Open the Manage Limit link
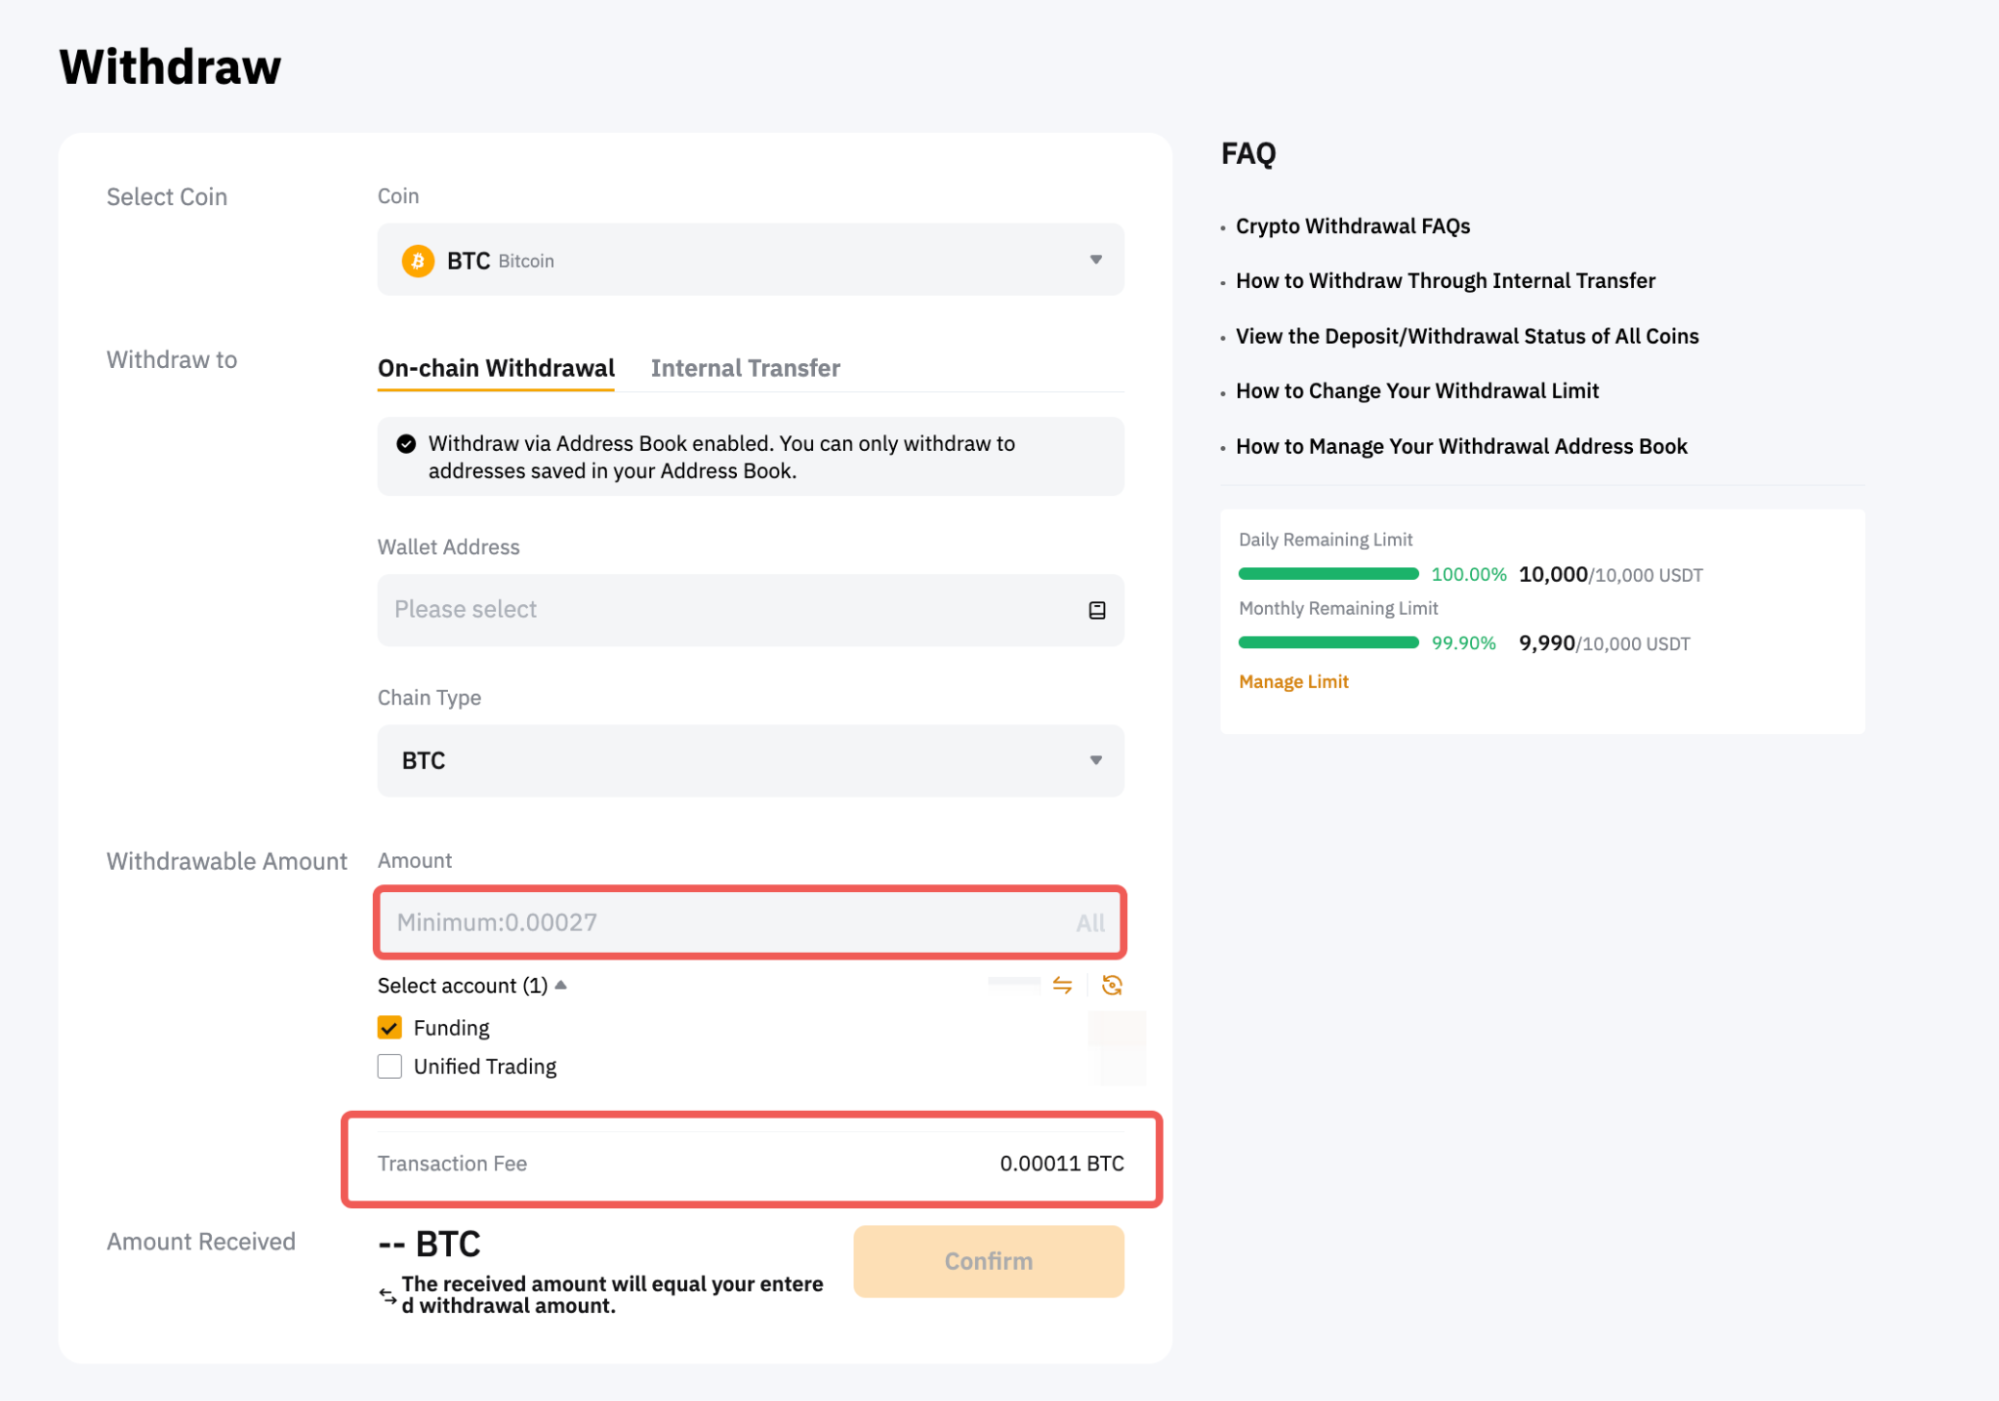Image resolution: width=1999 pixels, height=1401 pixels. tap(1293, 682)
